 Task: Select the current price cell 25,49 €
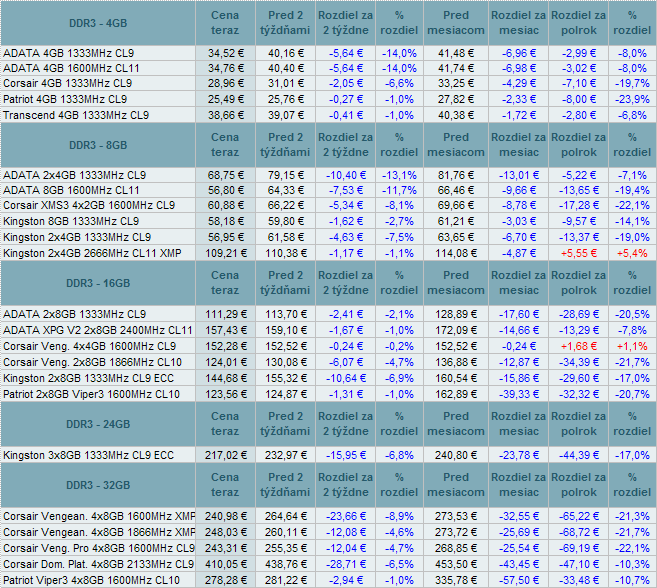click(225, 99)
